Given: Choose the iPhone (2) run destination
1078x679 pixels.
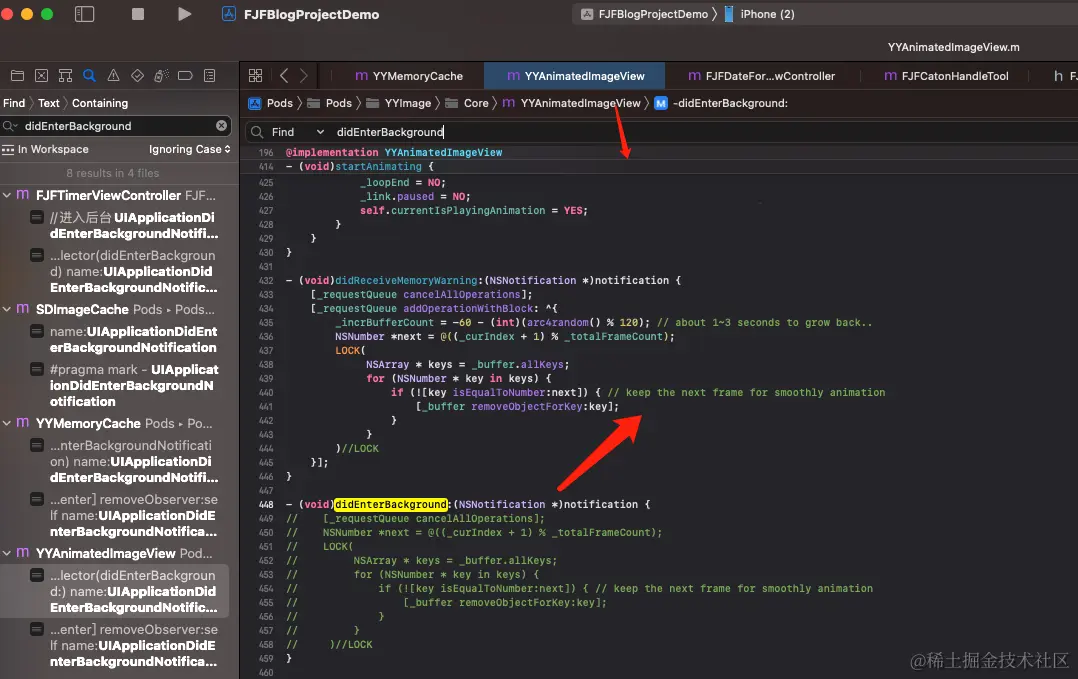Looking at the screenshot, I should click(760, 14).
